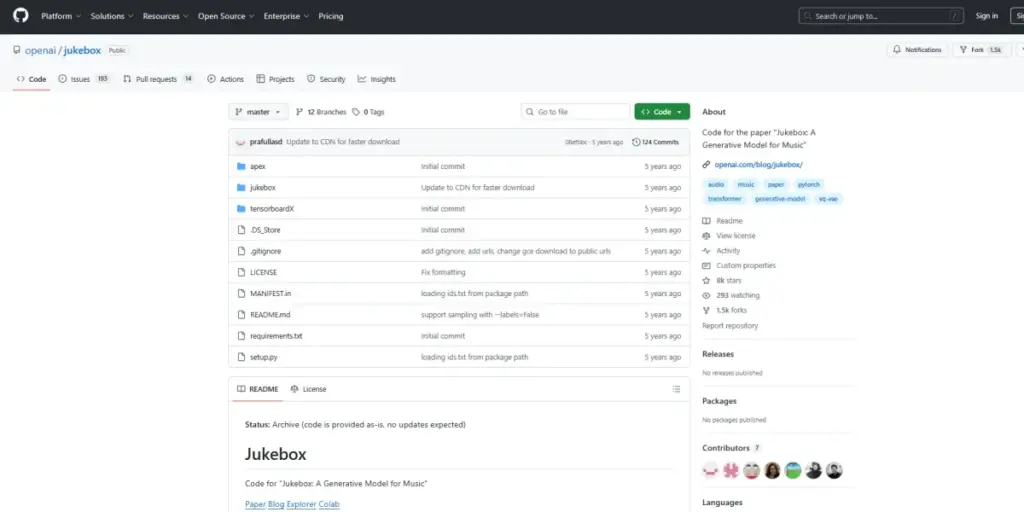Click the generative-model topic tag
Image resolution: width=1024 pixels, height=512 pixels.
click(779, 199)
